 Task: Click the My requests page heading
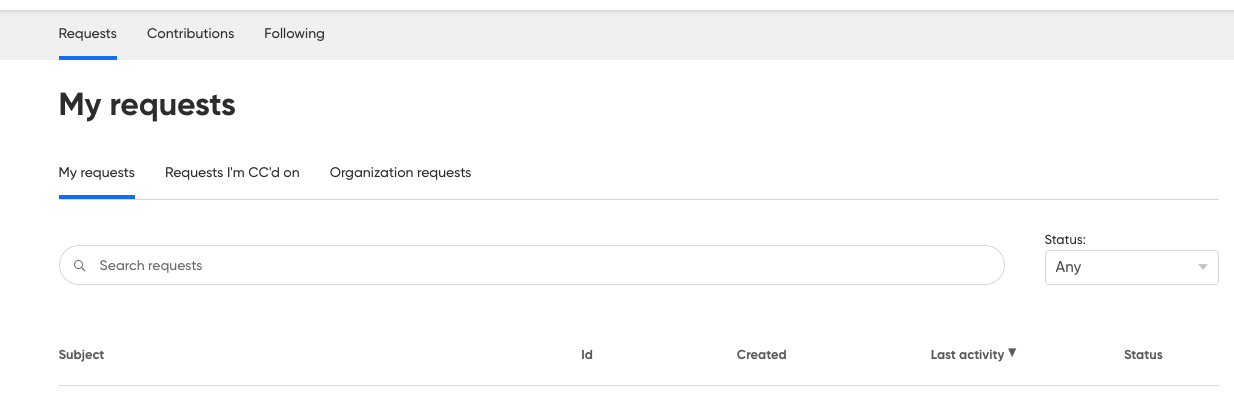click(147, 104)
